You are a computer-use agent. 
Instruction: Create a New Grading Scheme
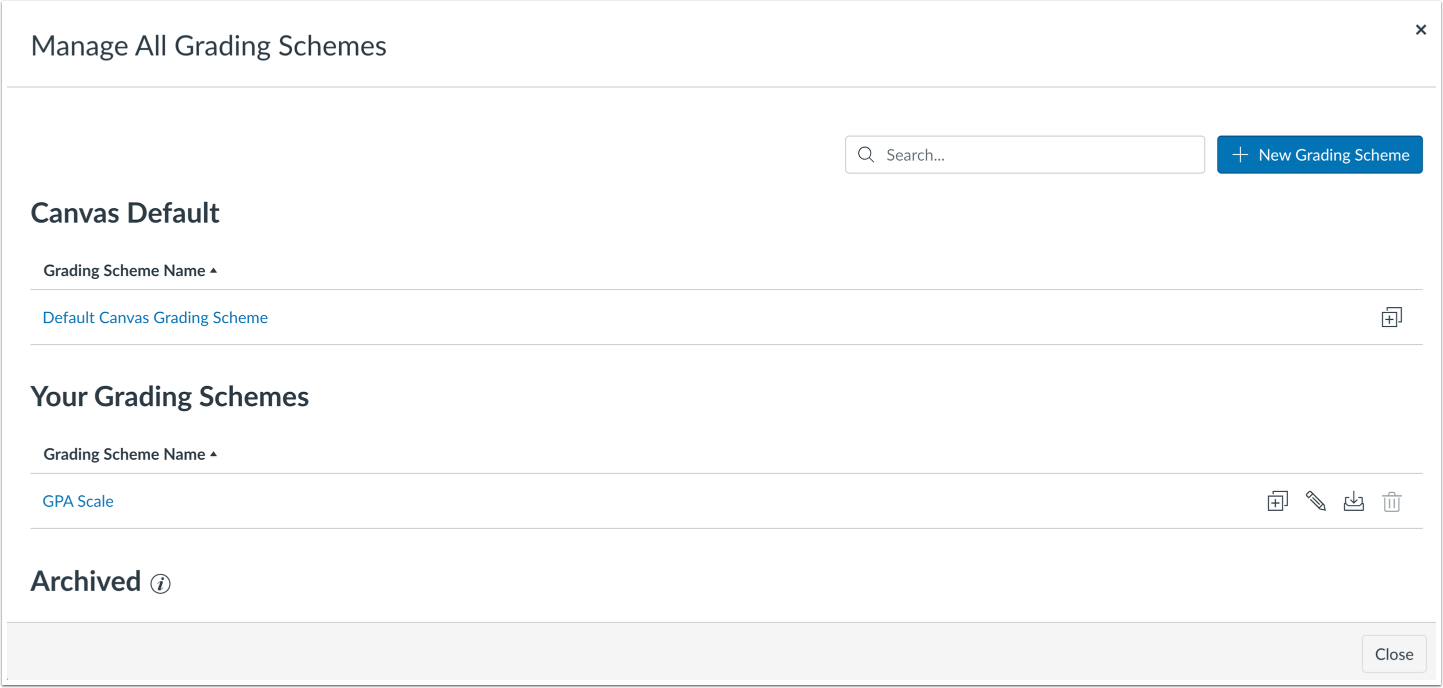(x=1319, y=155)
